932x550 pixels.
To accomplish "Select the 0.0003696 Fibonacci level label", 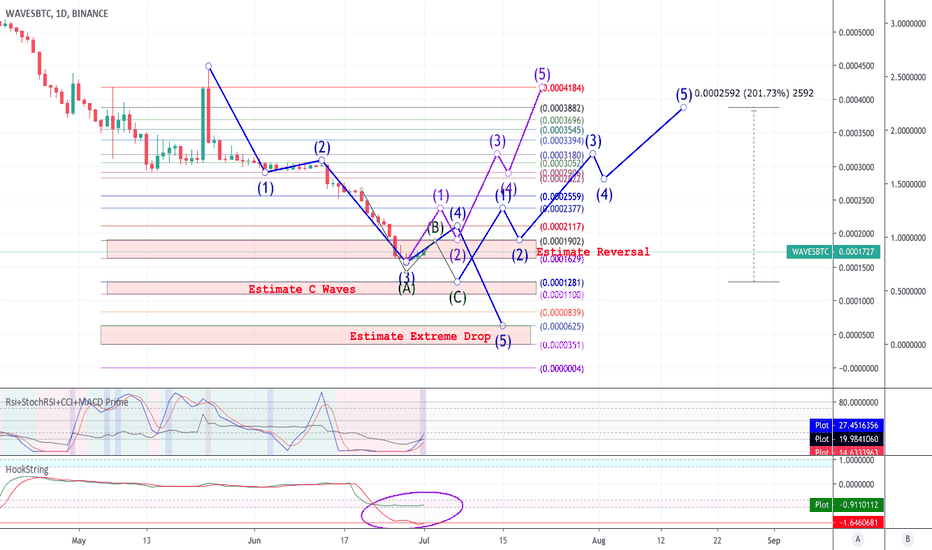I will (x=562, y=120).
